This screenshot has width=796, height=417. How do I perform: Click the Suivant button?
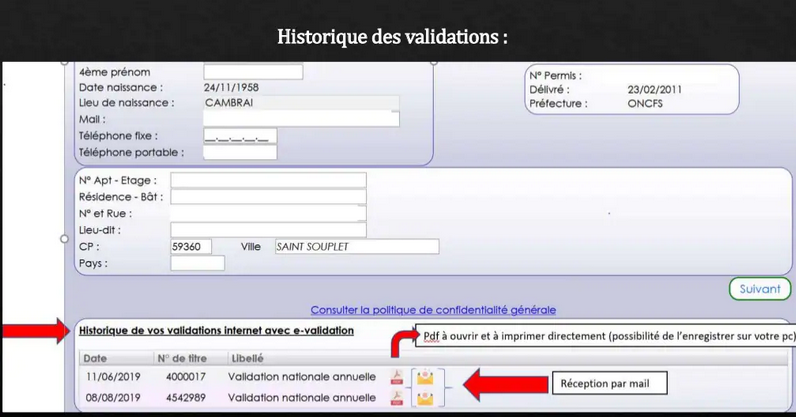click(759, 289)
